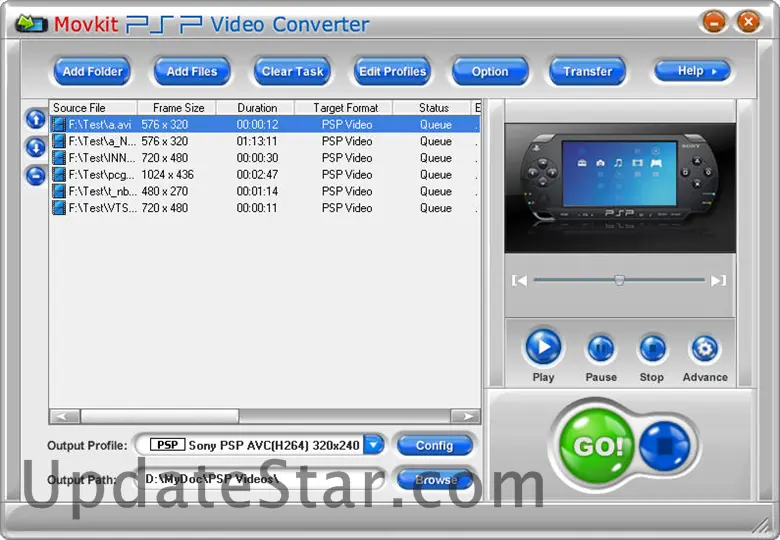
Task: Click duration 00:00:30
Action: pyautogui.click(x=257, y=158)
